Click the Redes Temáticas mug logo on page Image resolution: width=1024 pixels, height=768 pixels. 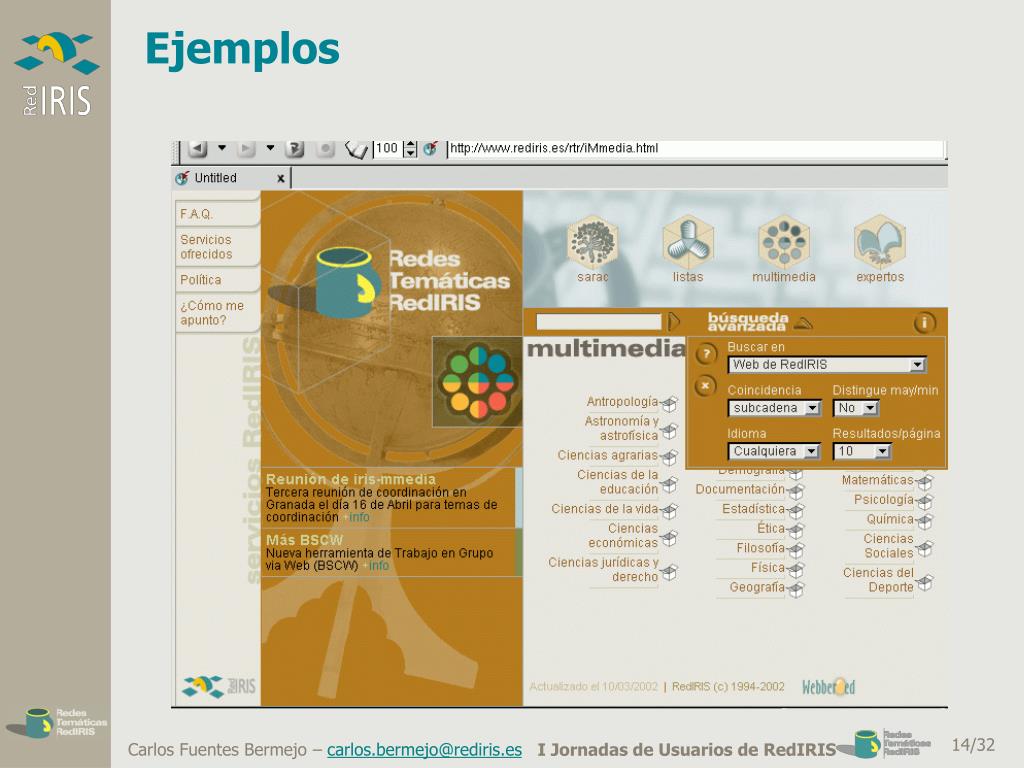point(347,283)
